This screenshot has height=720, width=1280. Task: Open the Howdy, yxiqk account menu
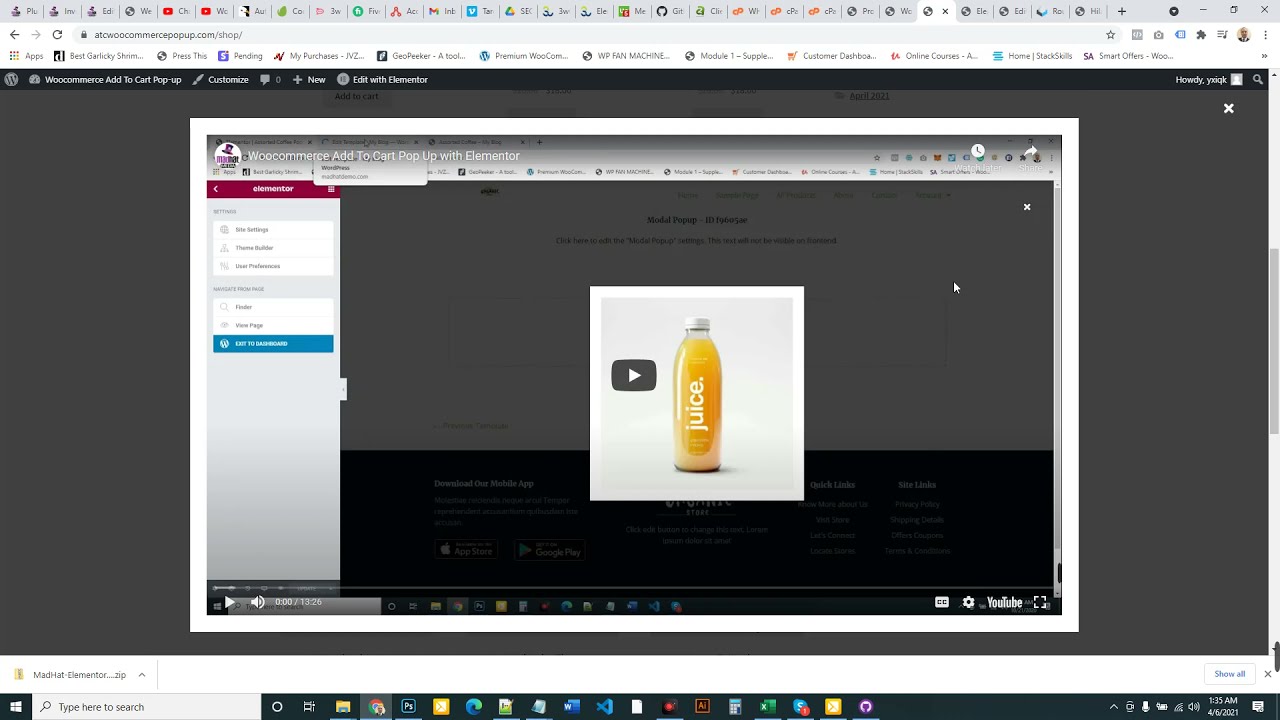(1209, 79)
